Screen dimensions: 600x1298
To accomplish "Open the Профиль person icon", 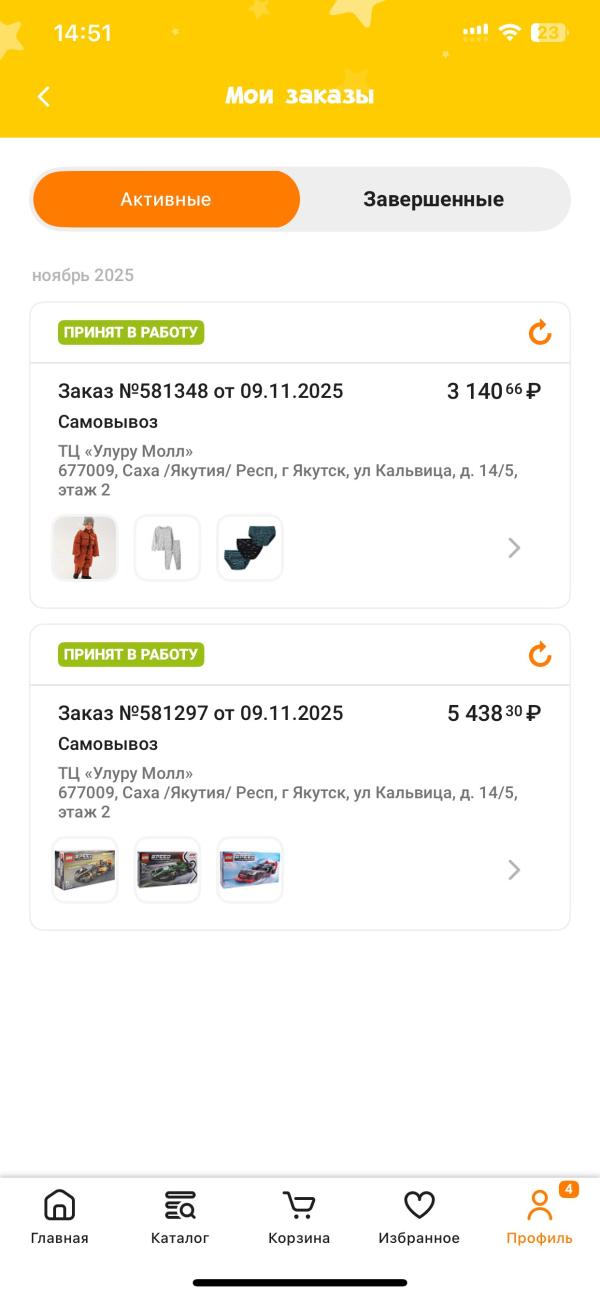I will pos(539,1206).
